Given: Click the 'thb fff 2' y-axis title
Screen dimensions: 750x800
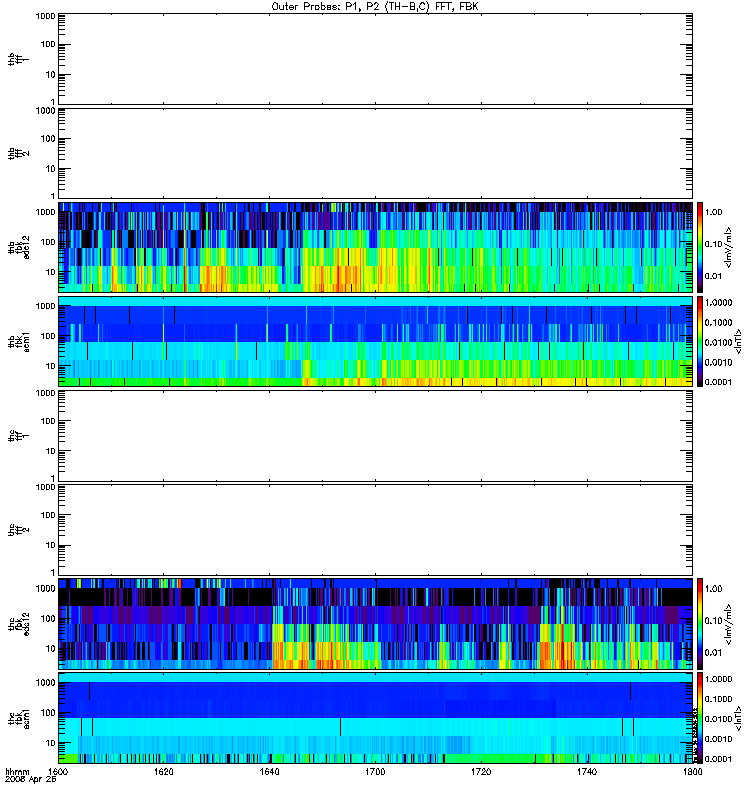Looking at the screenshot, I should pyautogui.click(x=18, y=153).
